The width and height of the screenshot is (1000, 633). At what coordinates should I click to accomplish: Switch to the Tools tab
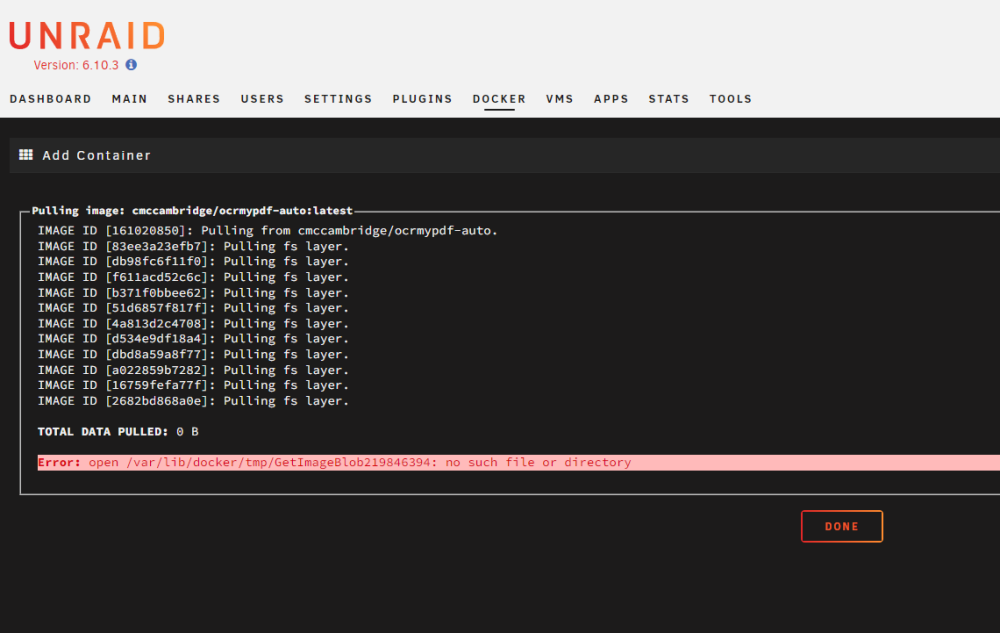tap(731, 99)
